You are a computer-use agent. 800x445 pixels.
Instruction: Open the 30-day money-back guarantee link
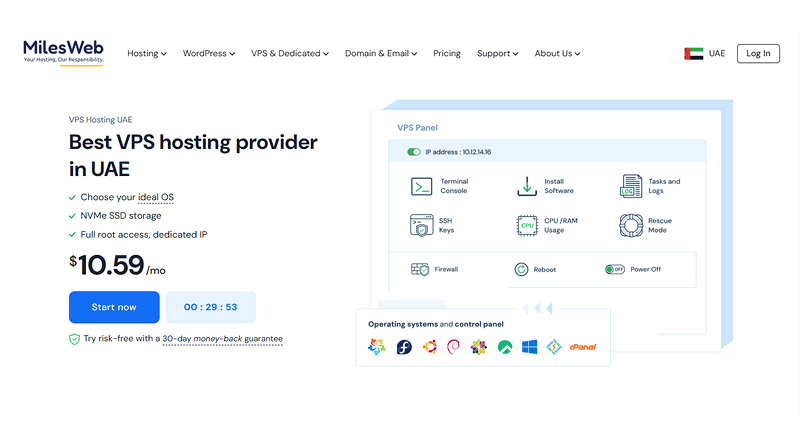(x=222, y=339)
